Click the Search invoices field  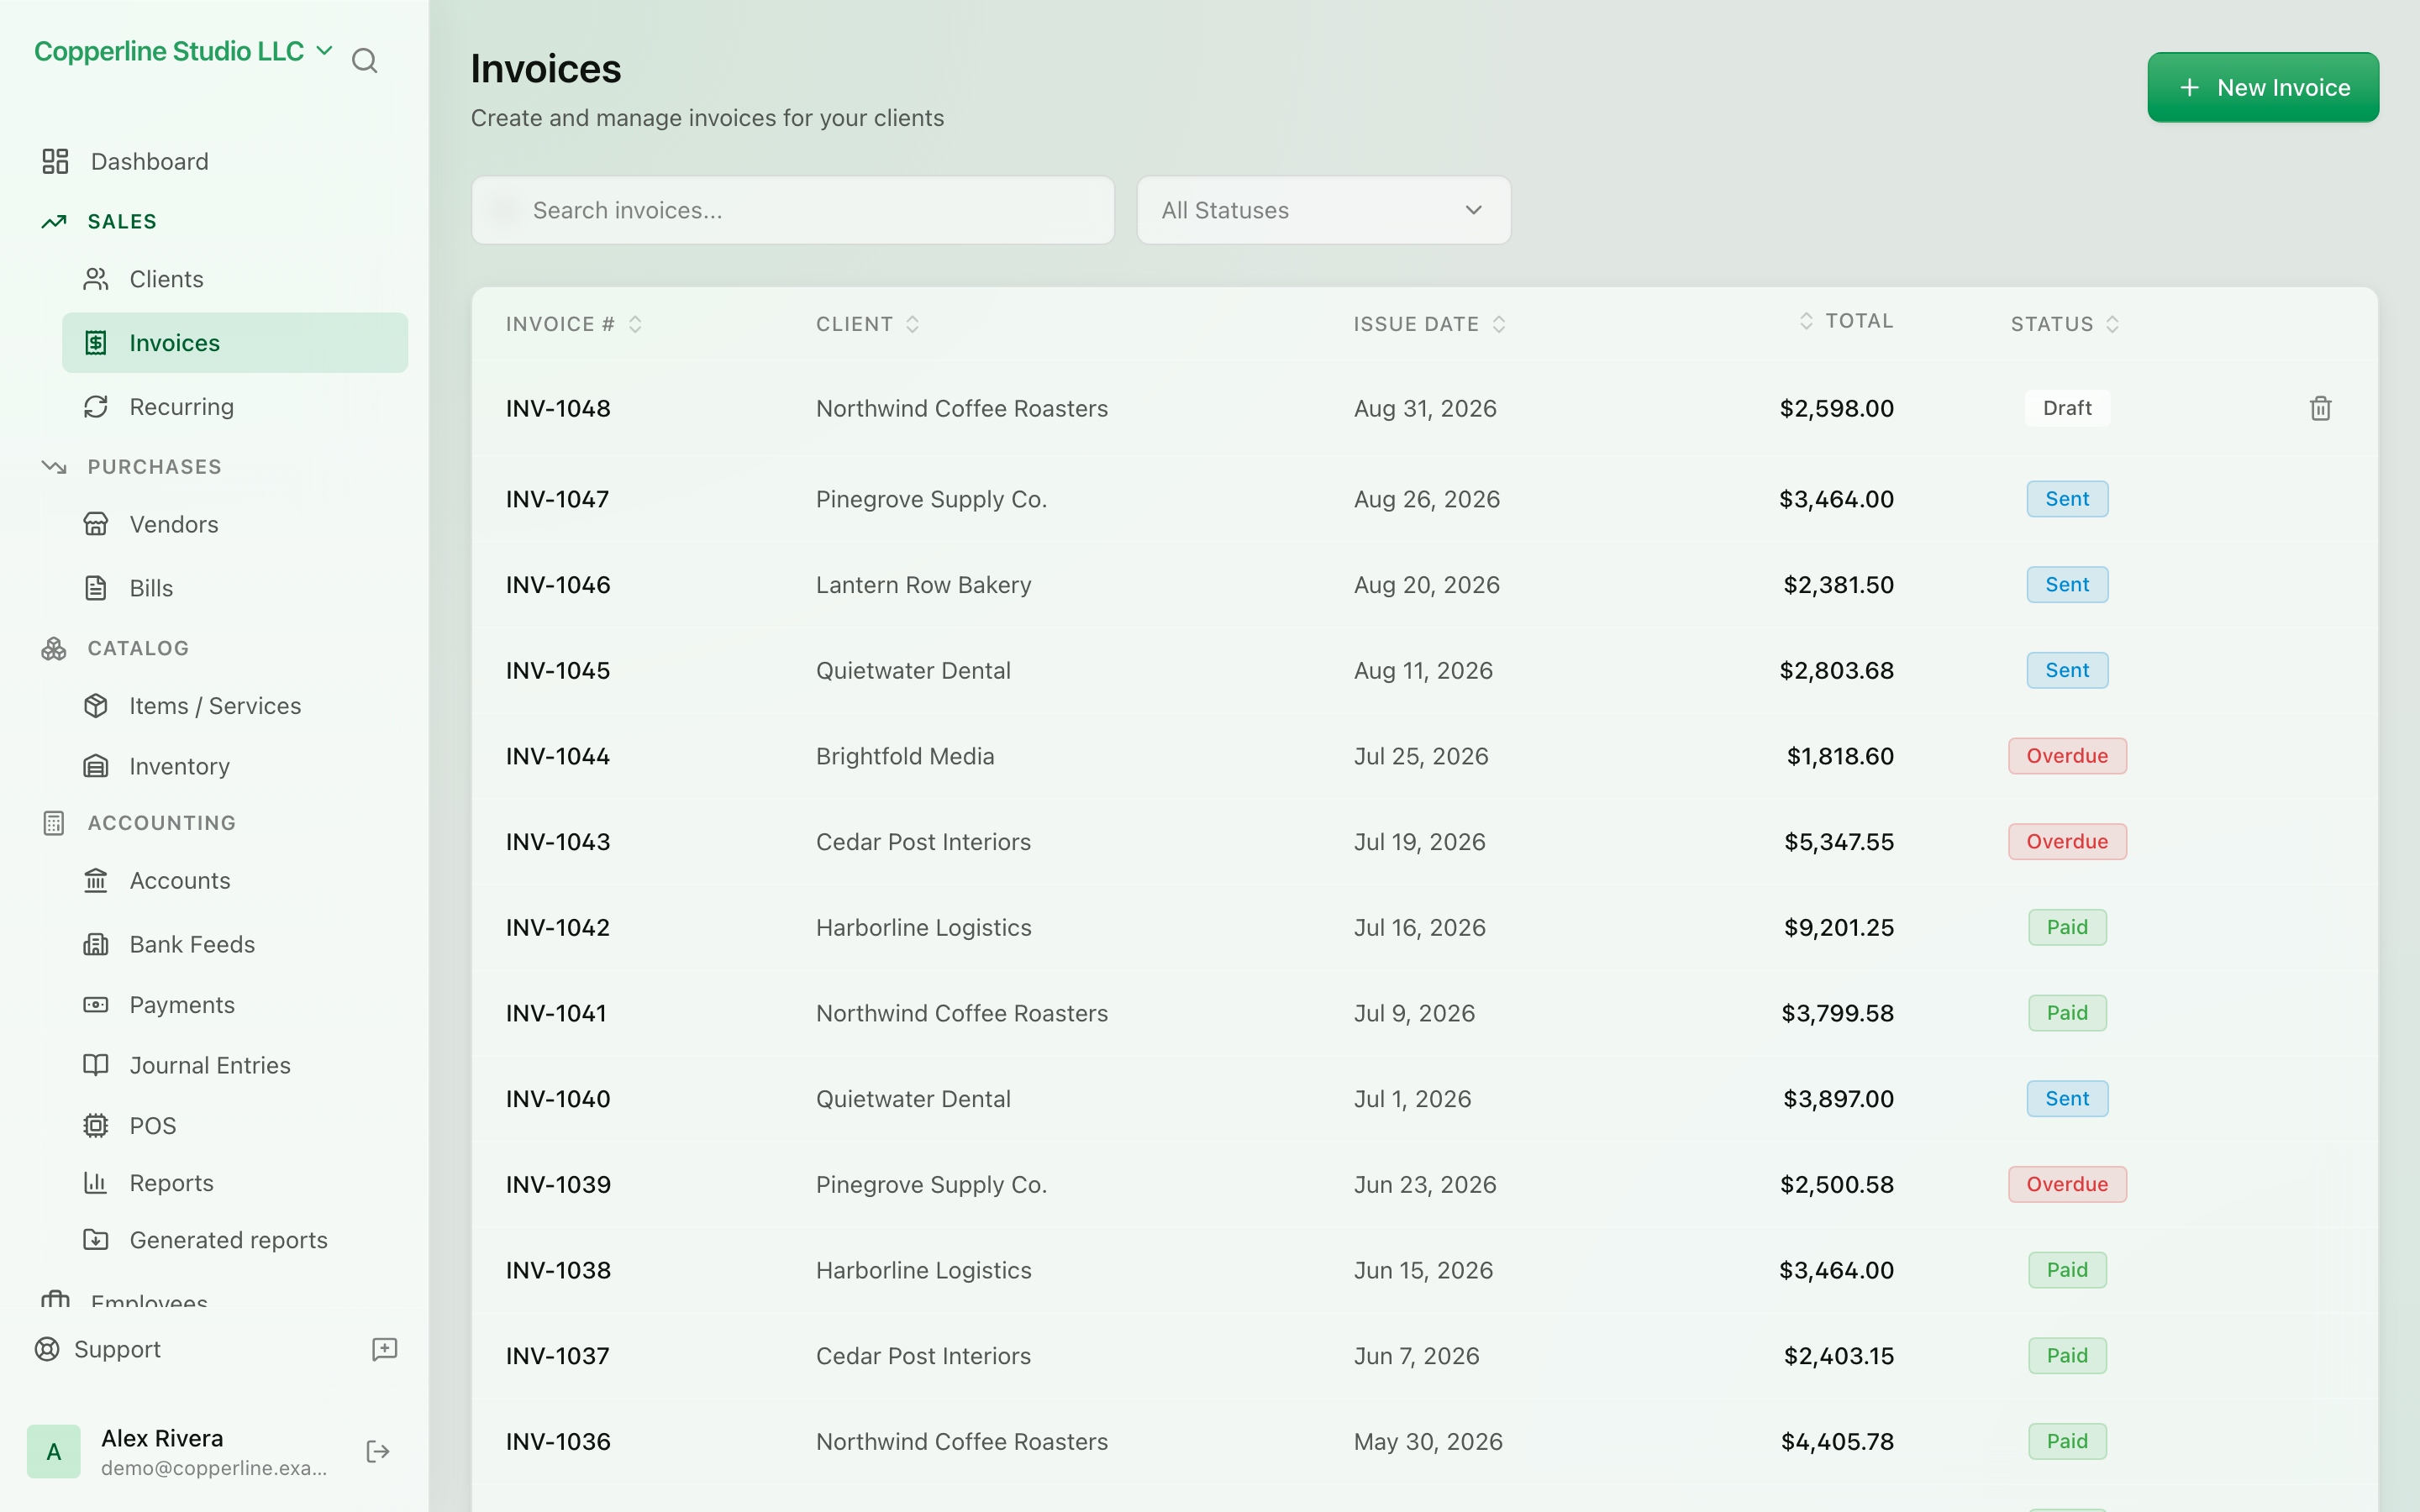793,210
